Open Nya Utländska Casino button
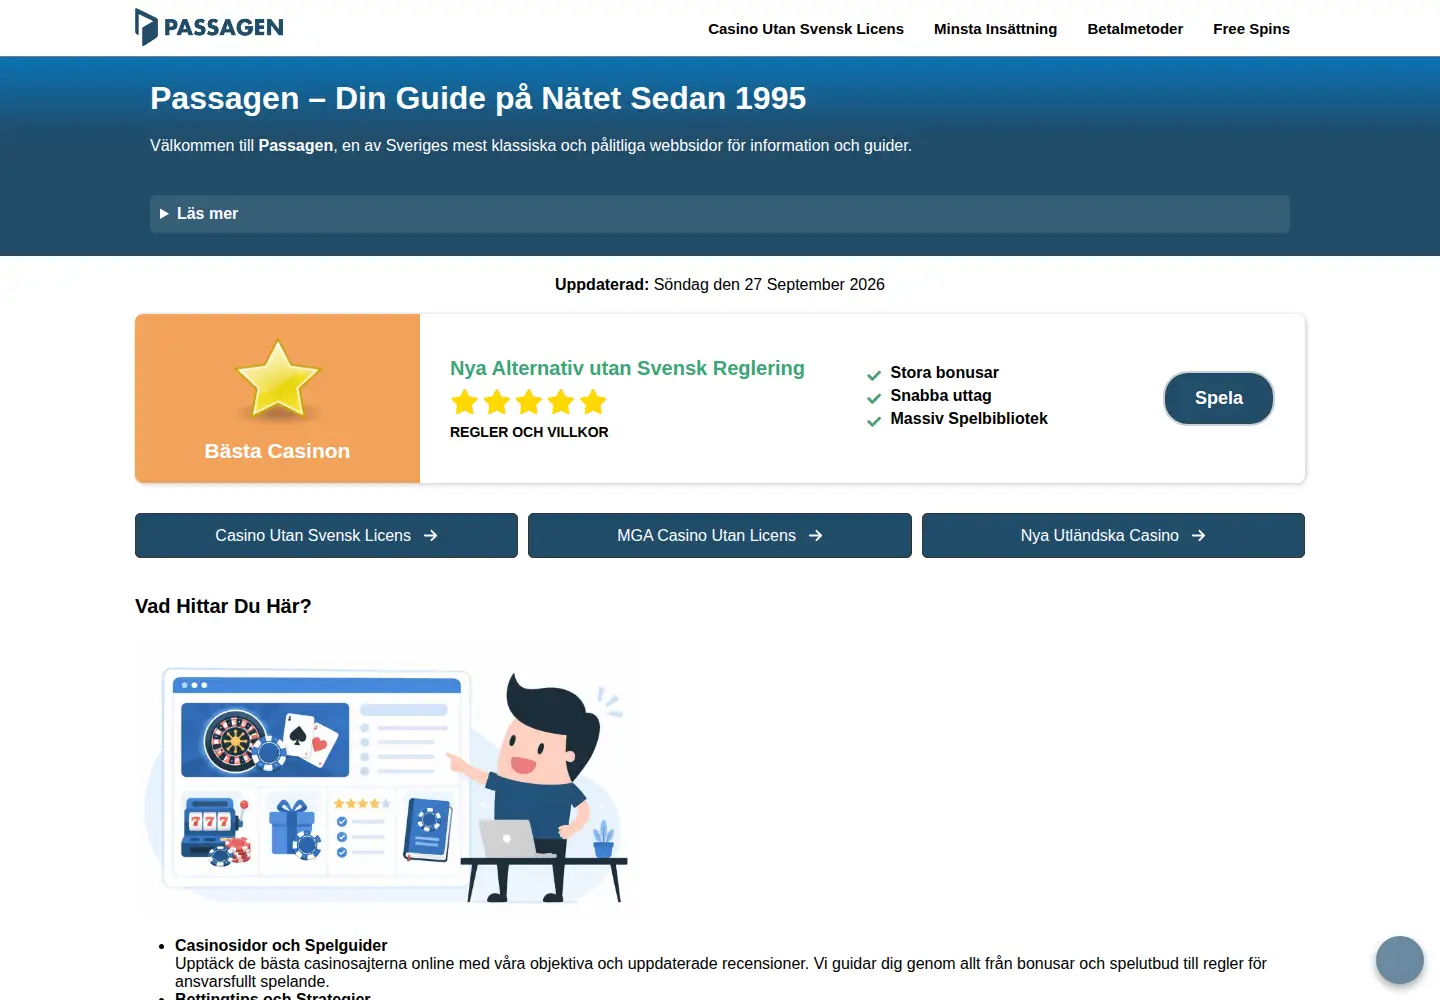Image resolution: width=1440 pixels, height=1000 pixels. coord(1113,535)
